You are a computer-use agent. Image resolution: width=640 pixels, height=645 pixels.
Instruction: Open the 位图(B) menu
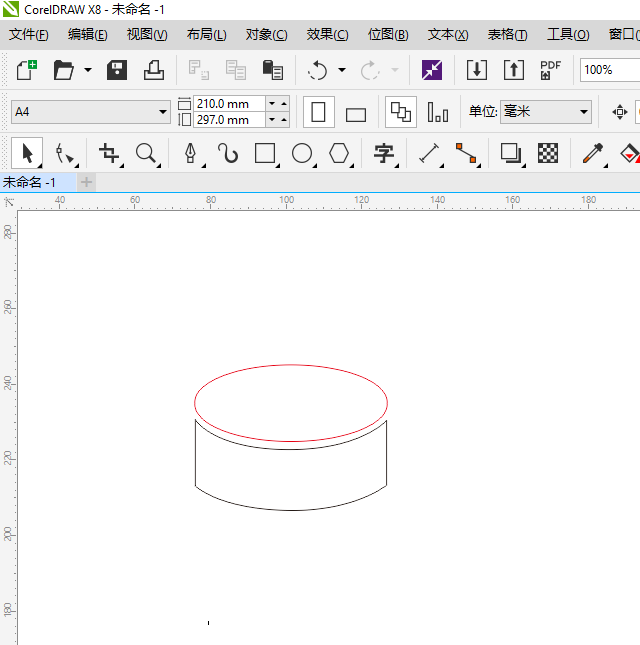(388, 35)
